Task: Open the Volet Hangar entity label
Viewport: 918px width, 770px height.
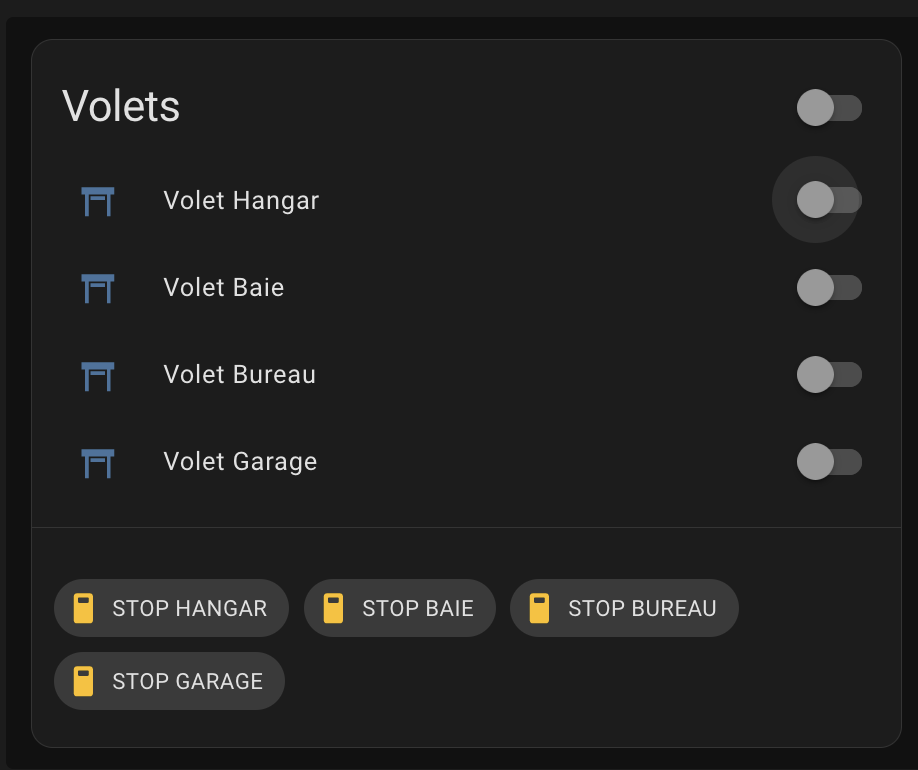Action: tap(241, 201)
